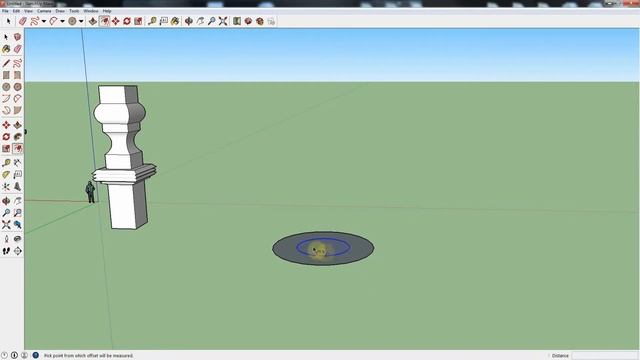This screenshot has width=640, height=360.
Task: Open the Lines tool dropdown arrow
Action: (x=43, y=21)
